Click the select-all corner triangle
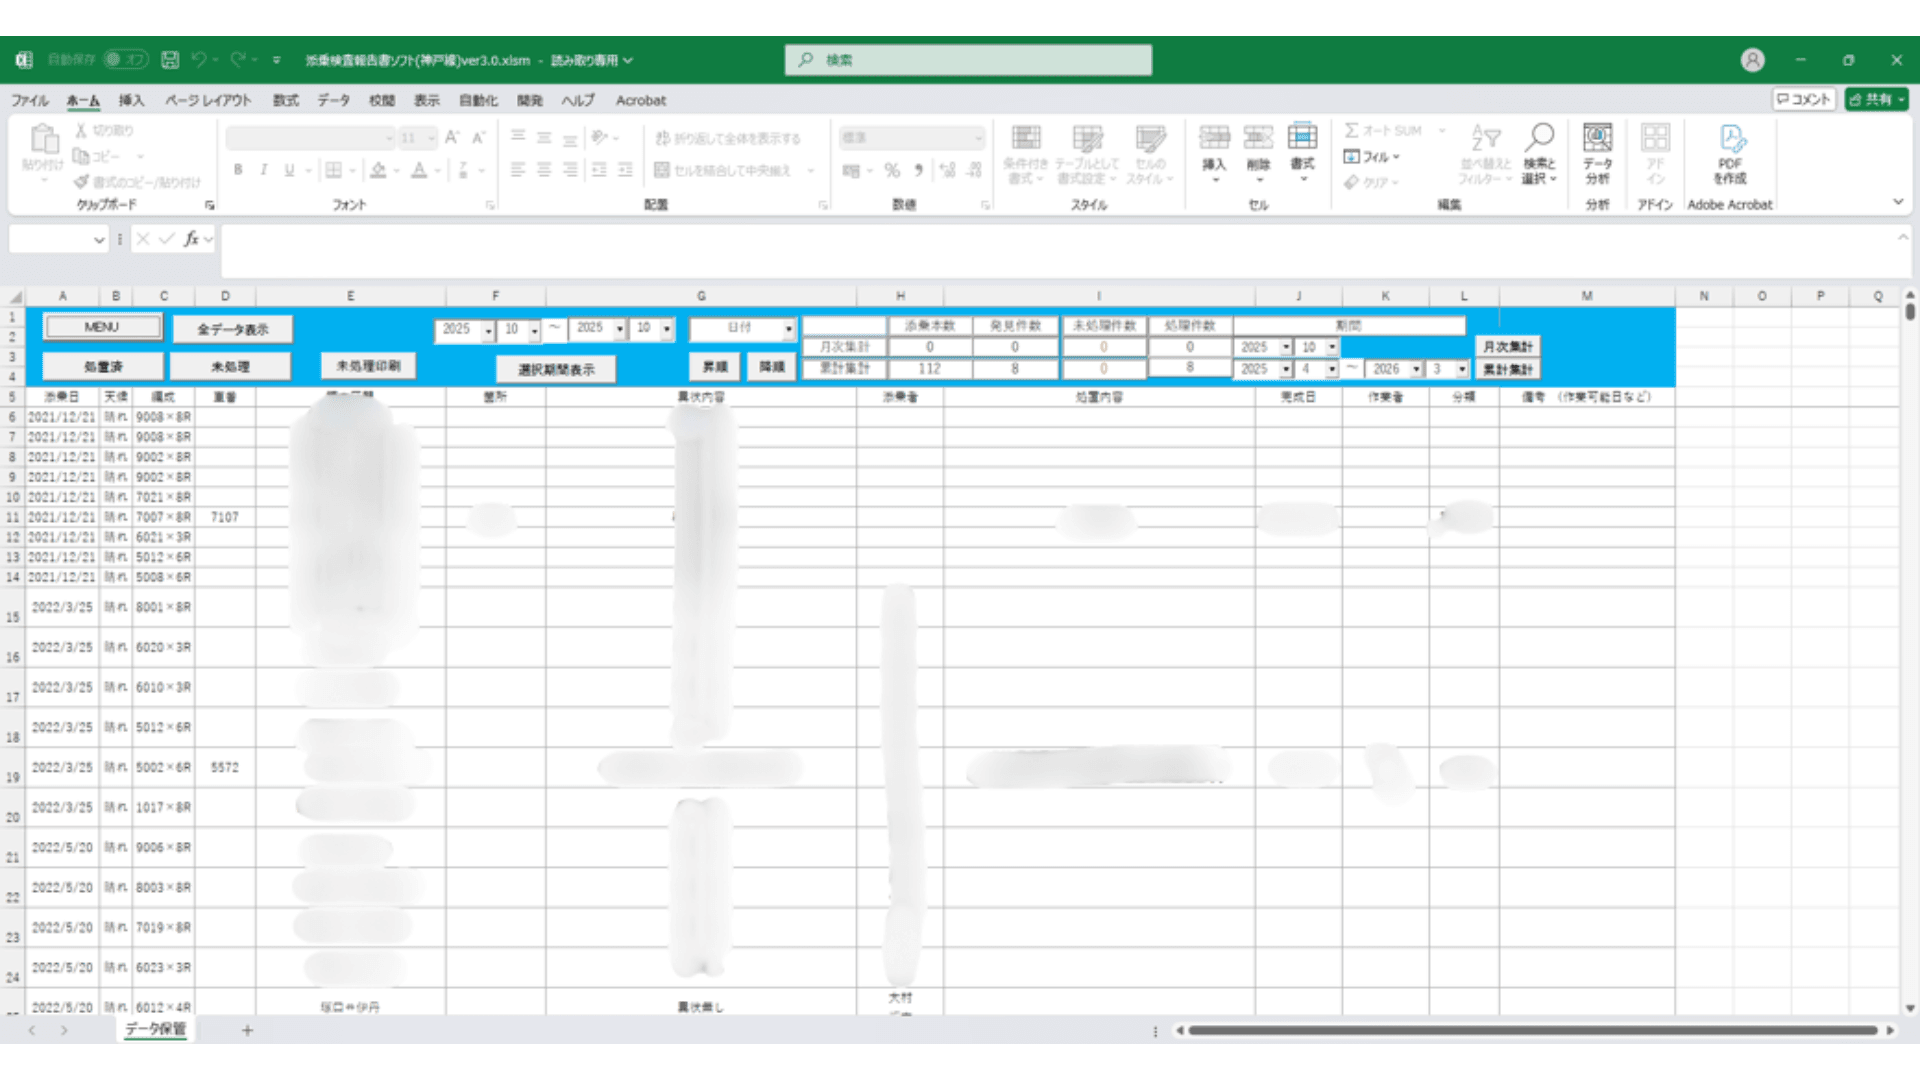Image resolution: width=1920 pixels, height=1080 pixels. pos(15,297)
